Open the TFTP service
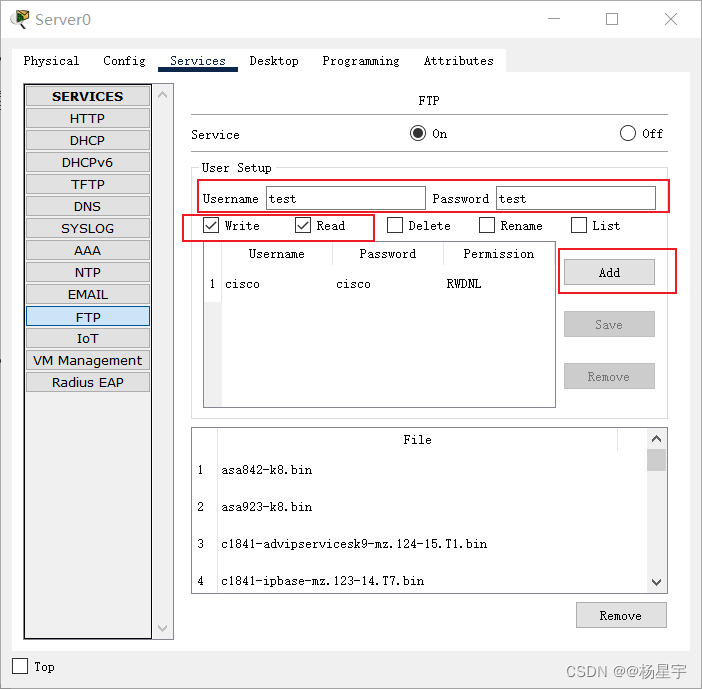This screenshot has height=689, width=702. [88, 184]
